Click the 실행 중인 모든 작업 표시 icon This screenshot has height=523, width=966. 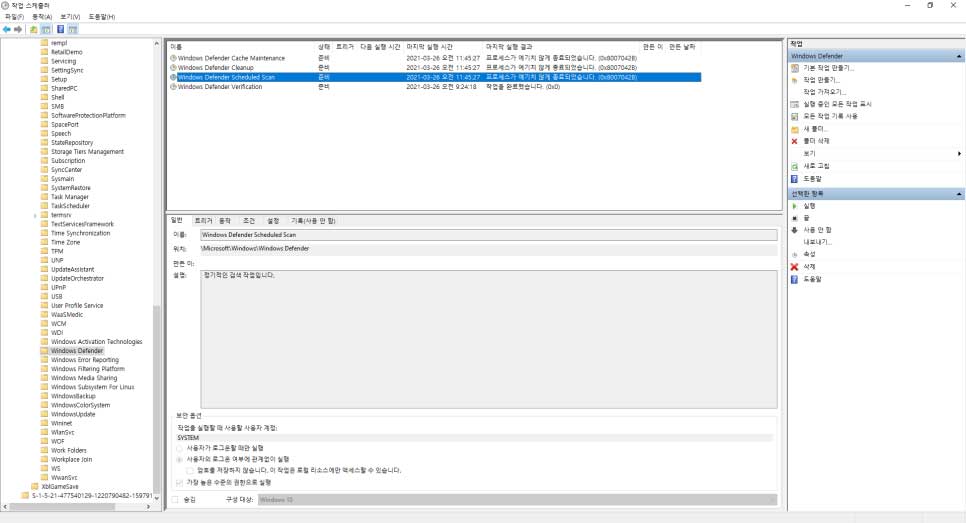795,104
